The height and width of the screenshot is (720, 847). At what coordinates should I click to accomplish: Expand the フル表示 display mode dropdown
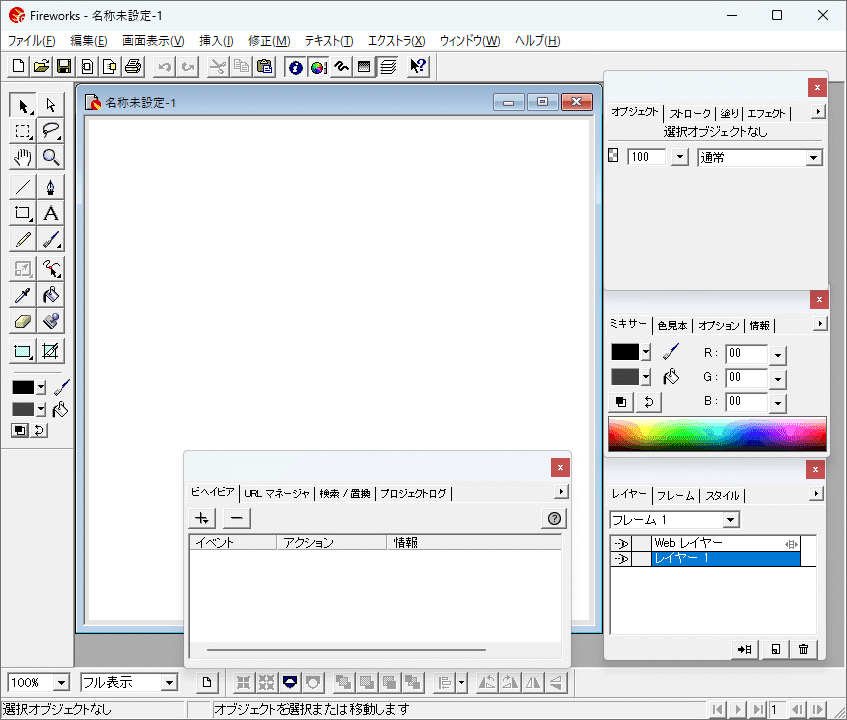169,682
